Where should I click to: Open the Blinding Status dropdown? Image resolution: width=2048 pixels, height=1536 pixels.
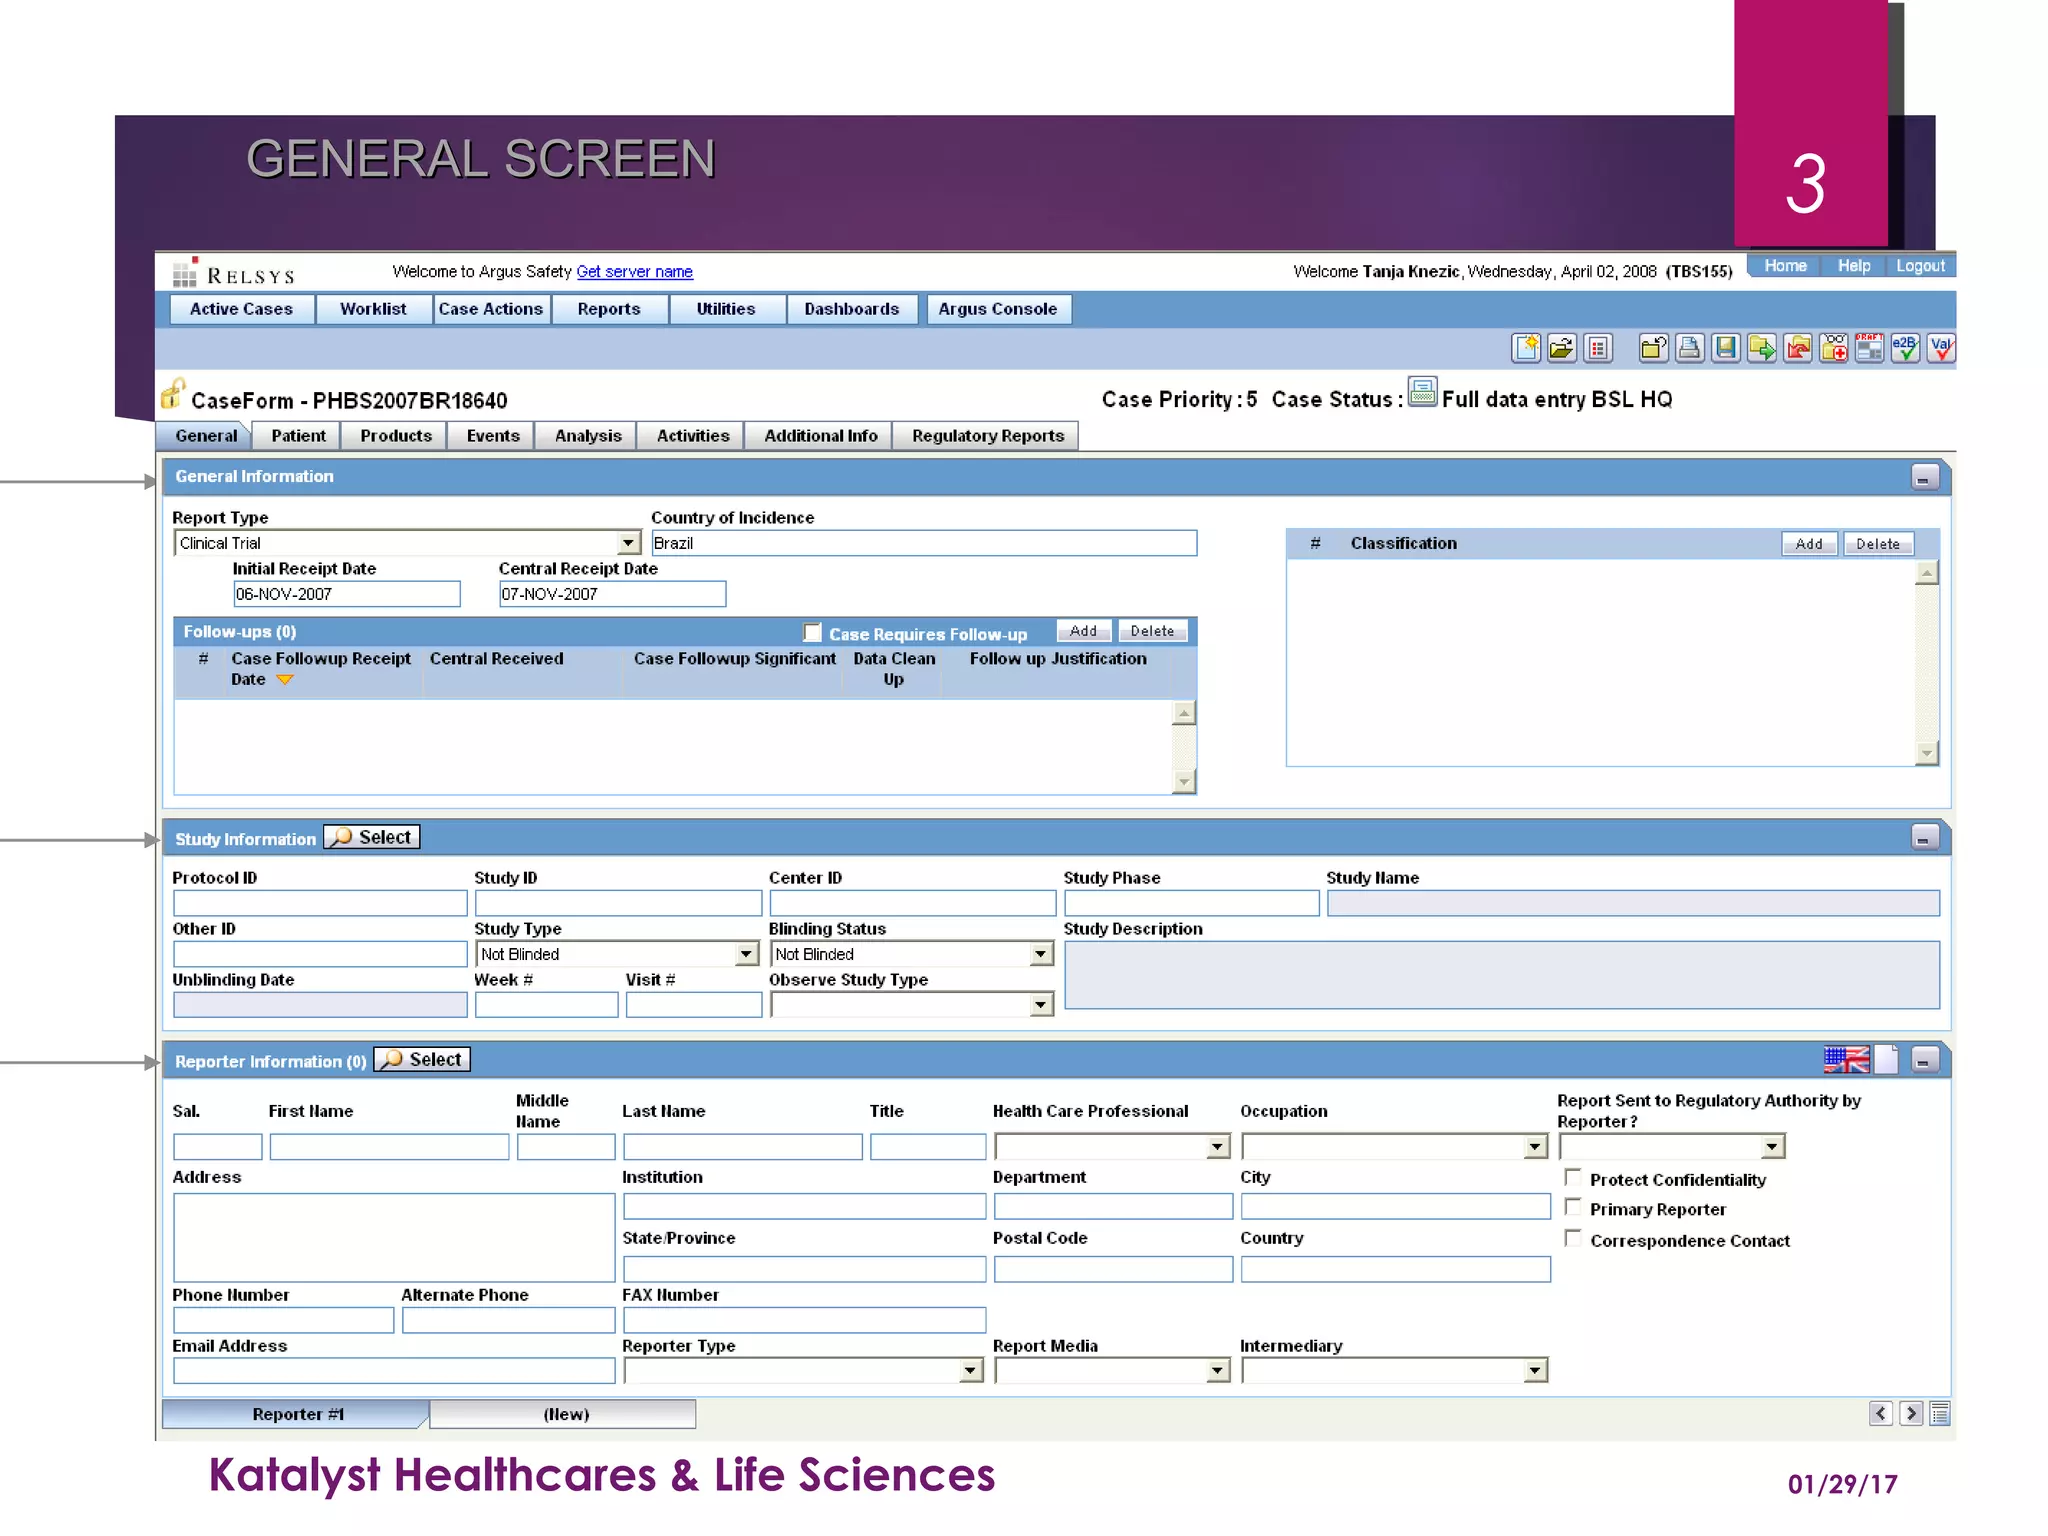pyautogui.click(x=1041, y=954)
